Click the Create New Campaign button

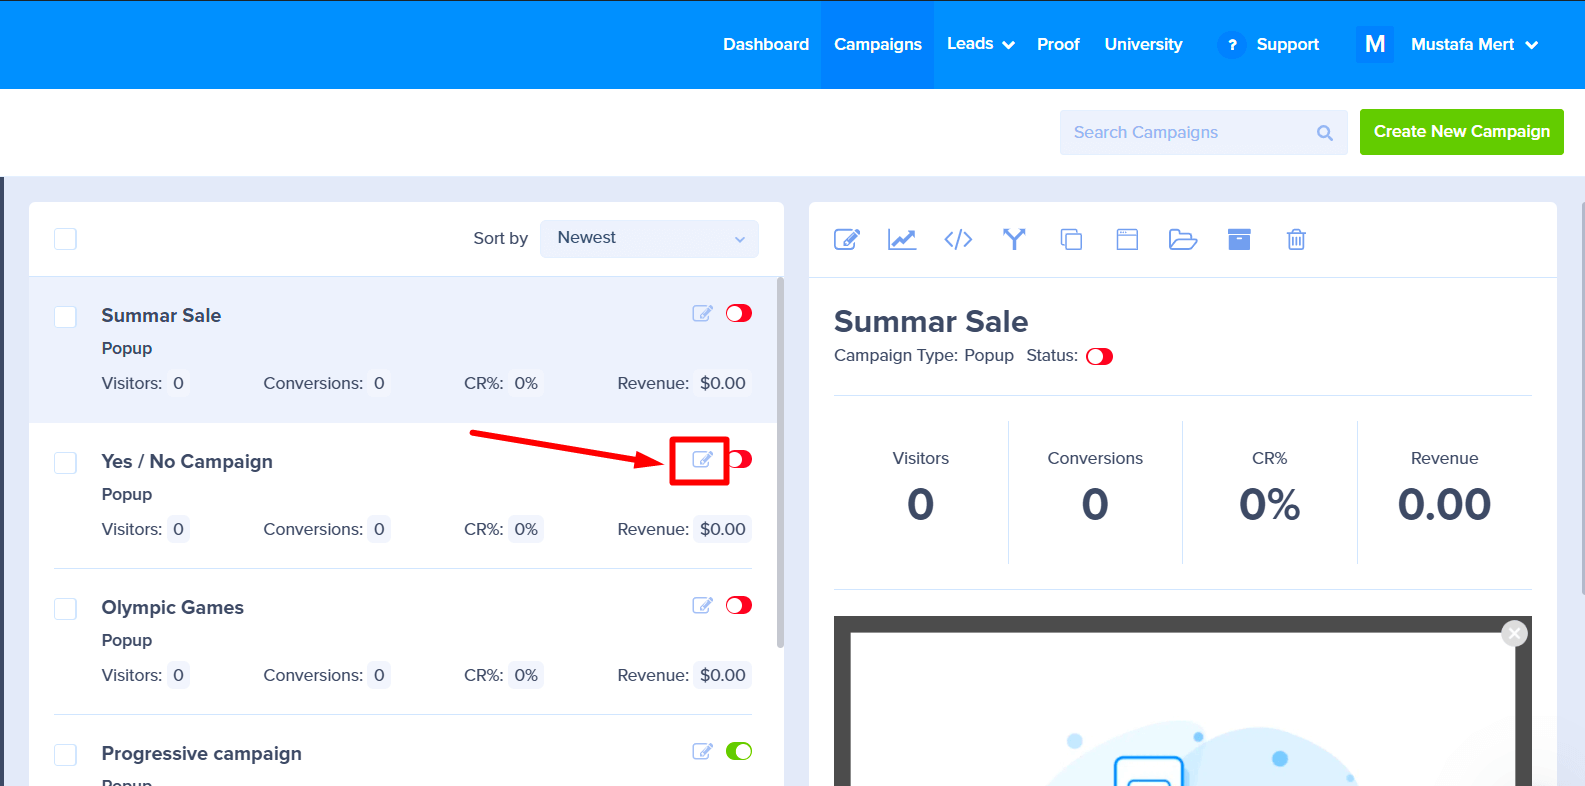coord(1461,132)
